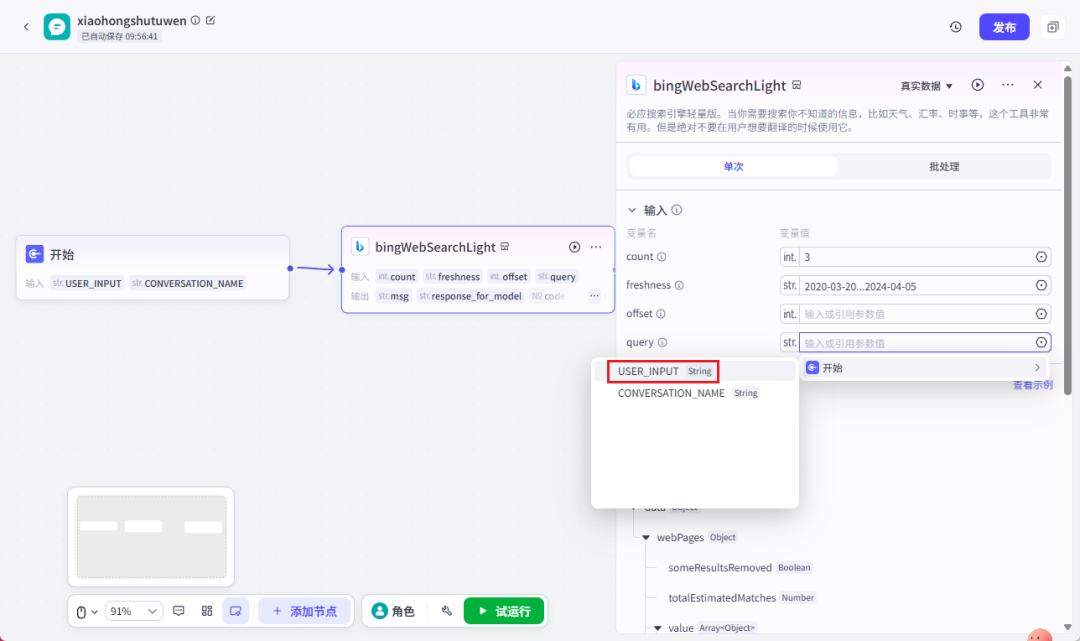Select the 开始 start node on canvas
Screen dimensions: 1080x641
(152, 267)
